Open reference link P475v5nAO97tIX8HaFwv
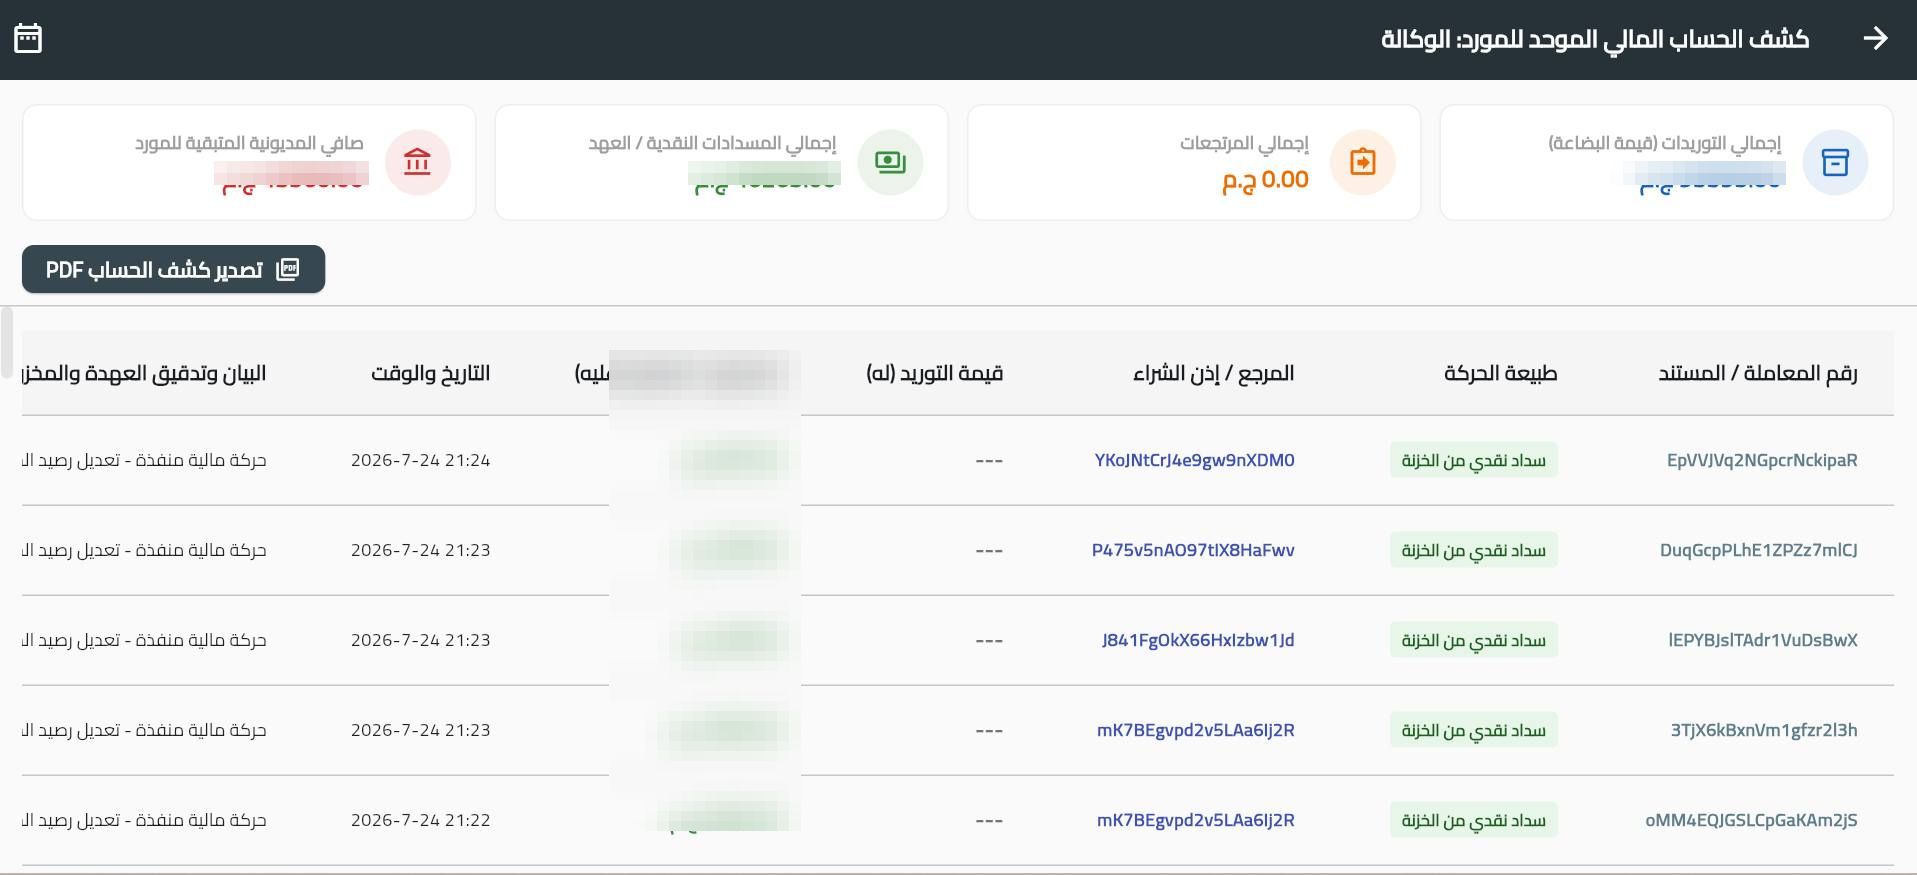The image size is (1917, 875). (1193, 550)
